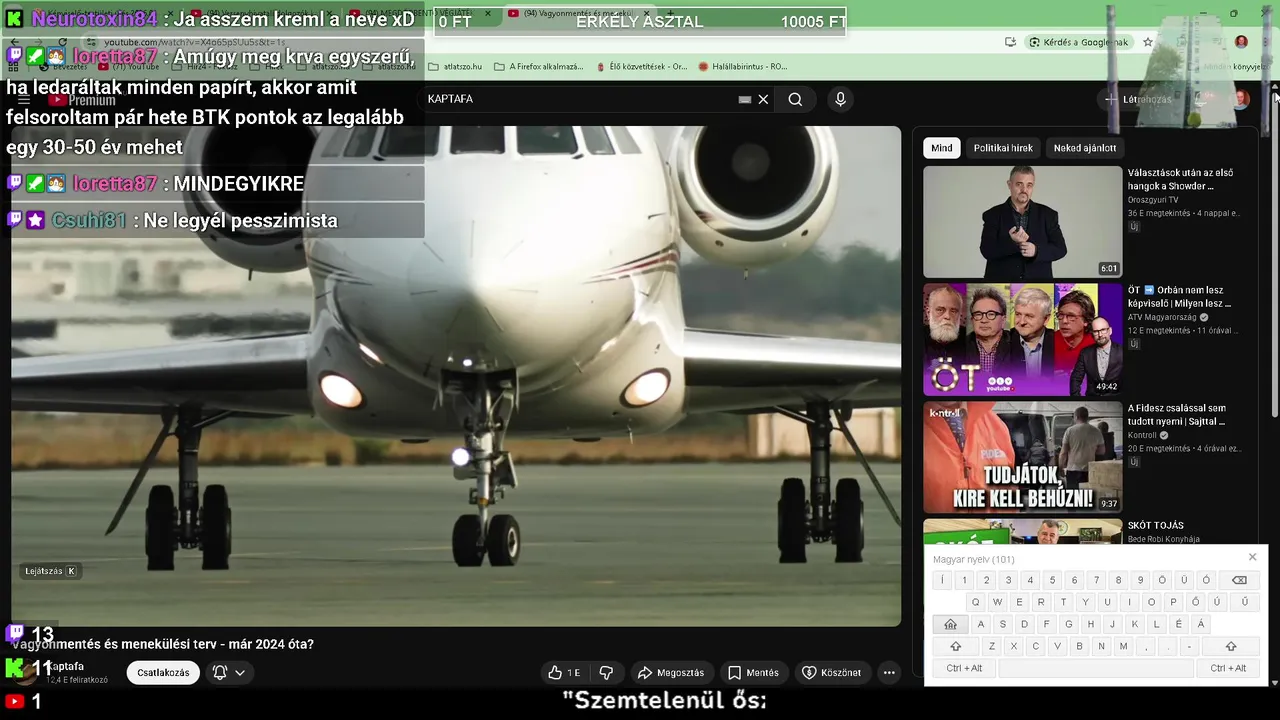
Task: Select the Neked ajánlott filter chip
Action: [x=1085, y=148]
